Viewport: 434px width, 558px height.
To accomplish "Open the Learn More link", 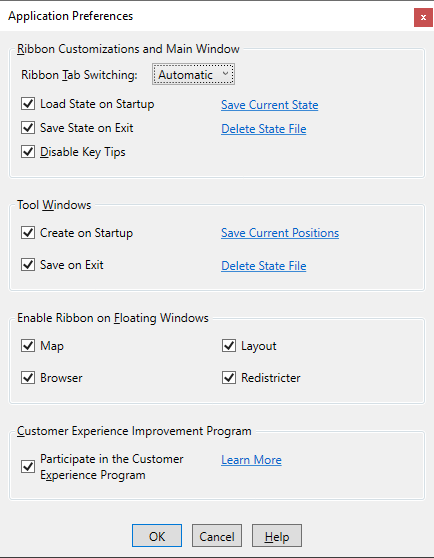I will coord(251,460).
